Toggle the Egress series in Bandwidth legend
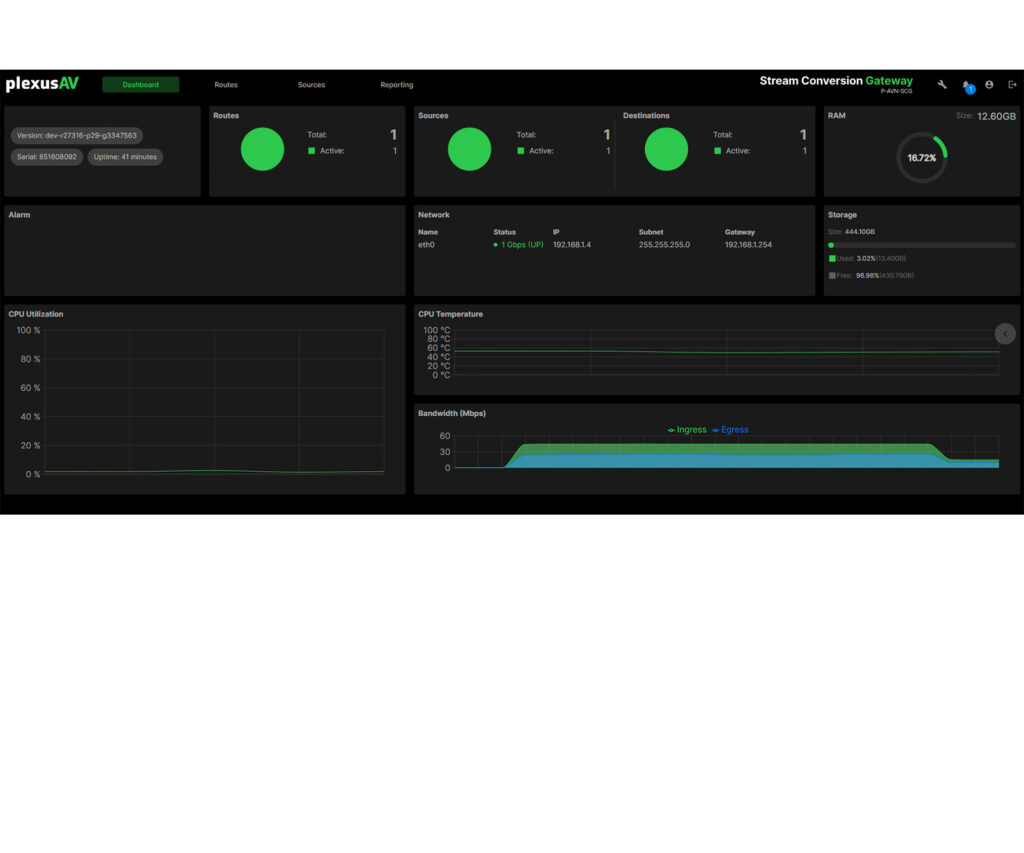Screen dimensions: 1024x853 (x=730, y=430)
